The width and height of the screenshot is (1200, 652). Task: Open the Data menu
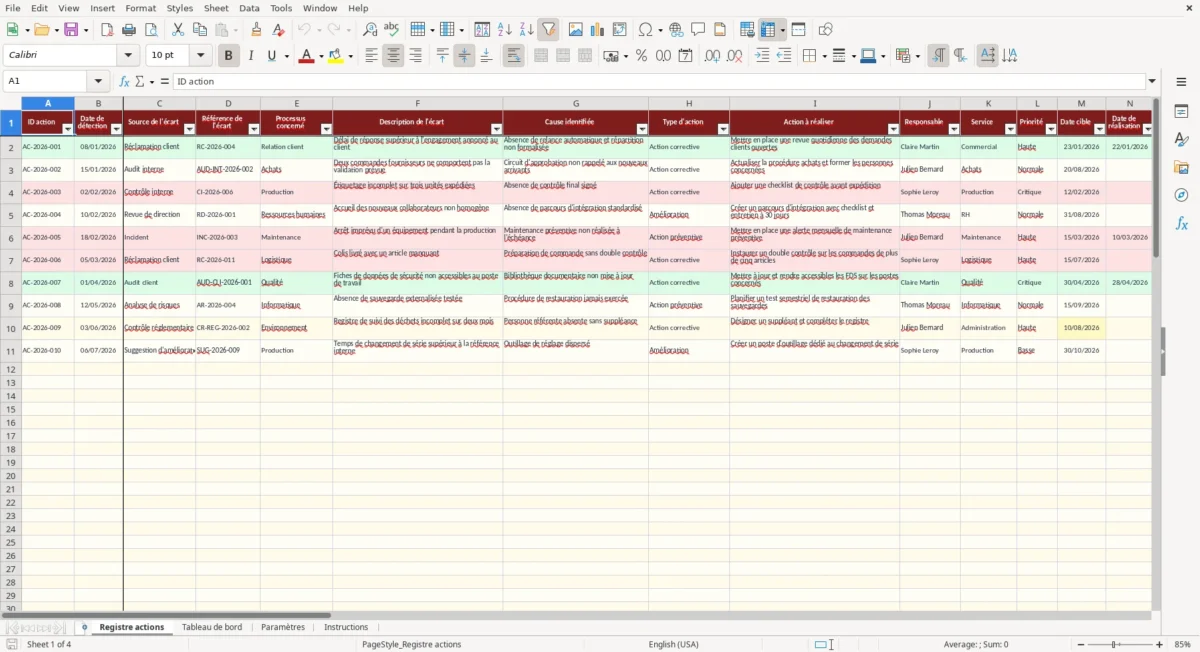click(249, 8)
